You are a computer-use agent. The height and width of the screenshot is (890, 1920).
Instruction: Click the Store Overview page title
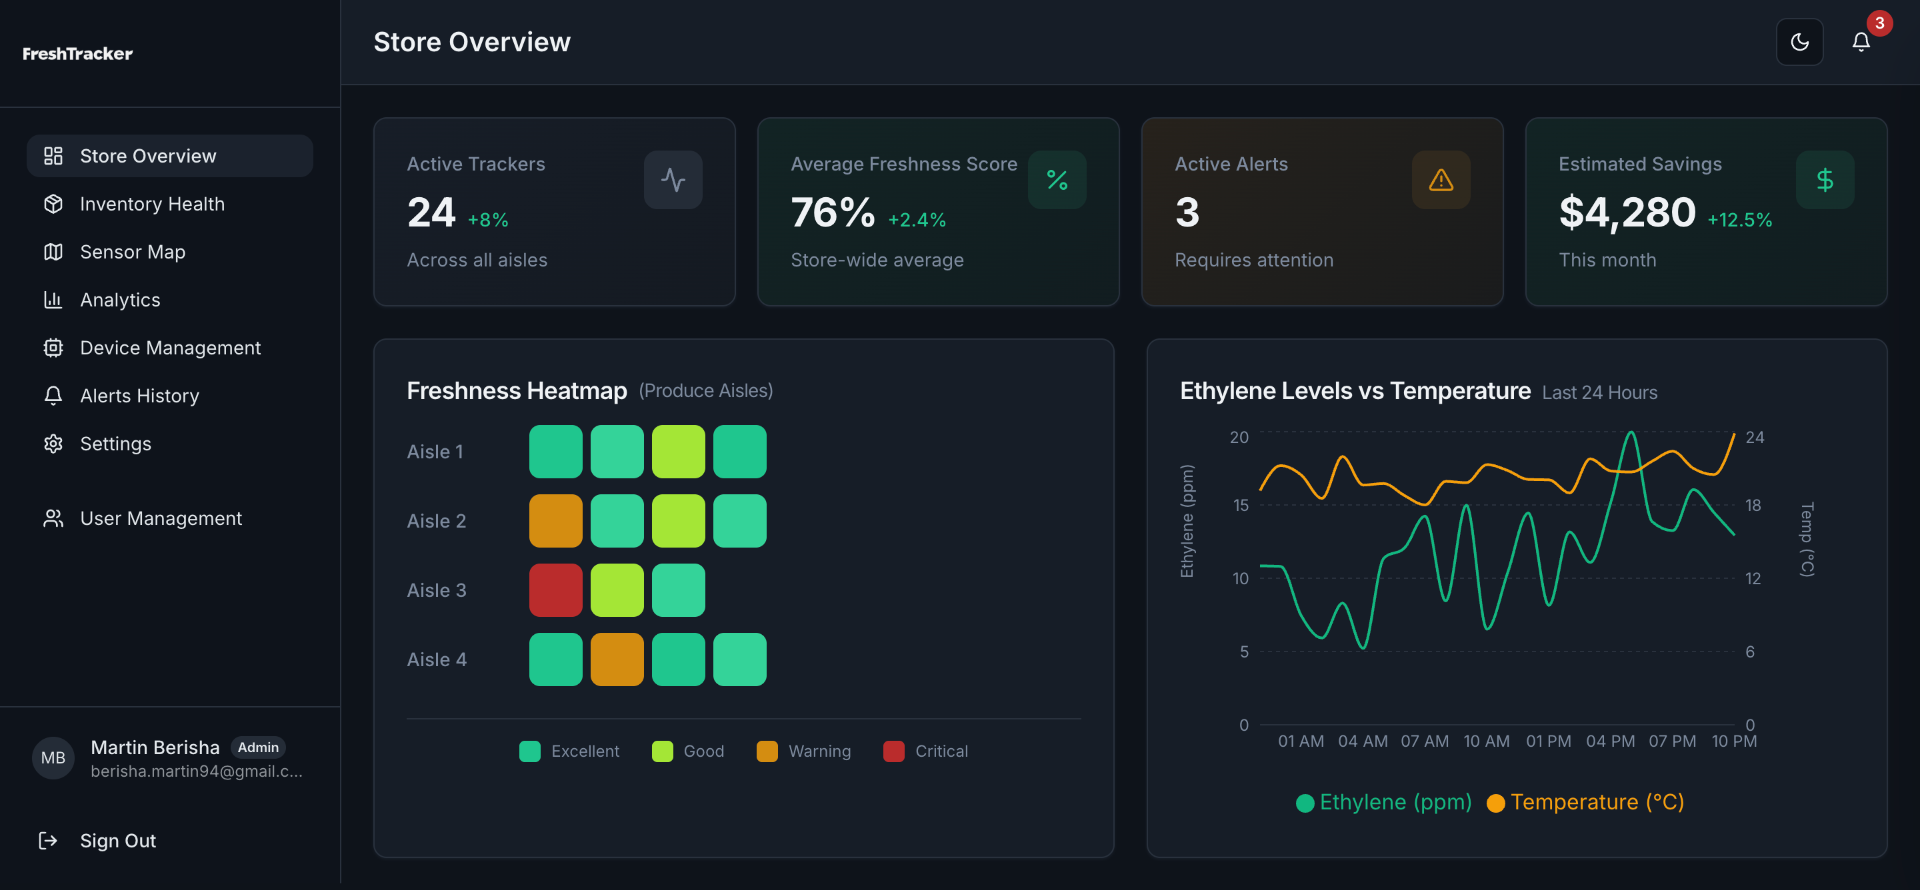tap(472, 42)
